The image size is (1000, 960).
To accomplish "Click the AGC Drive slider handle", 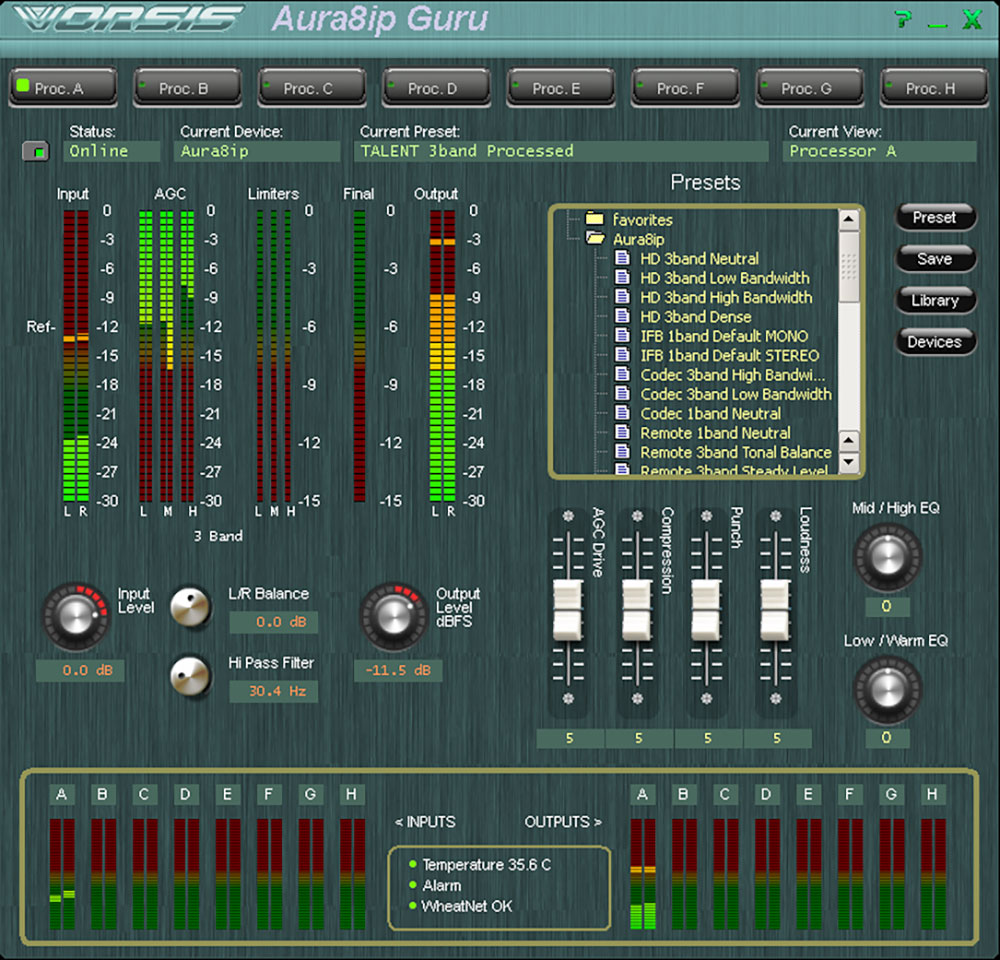I will (568, 610).
